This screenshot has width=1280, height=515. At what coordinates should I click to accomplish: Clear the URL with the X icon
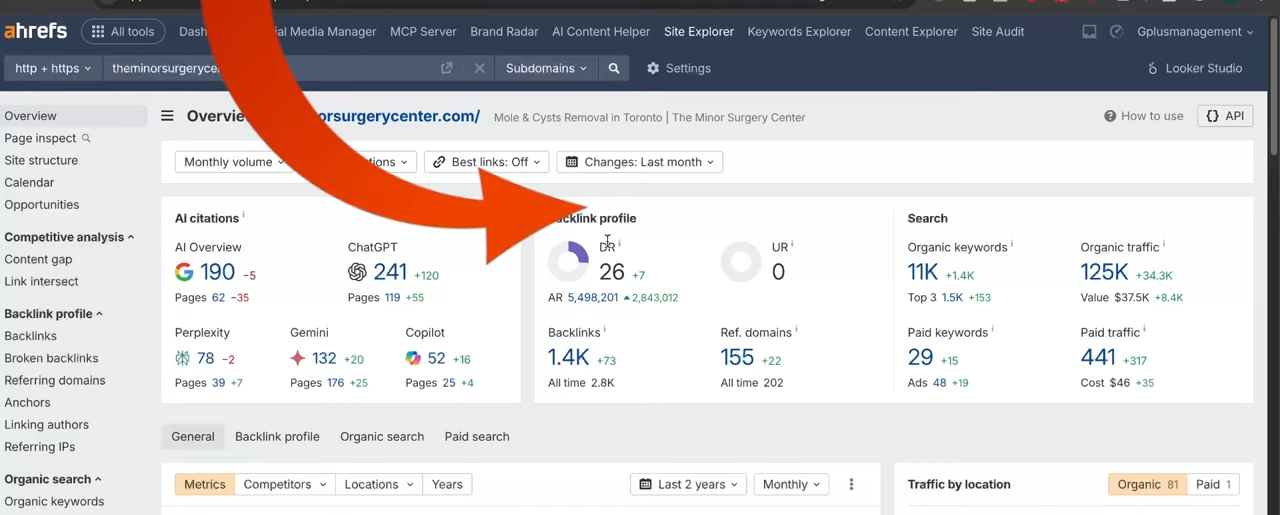[479, 68]
